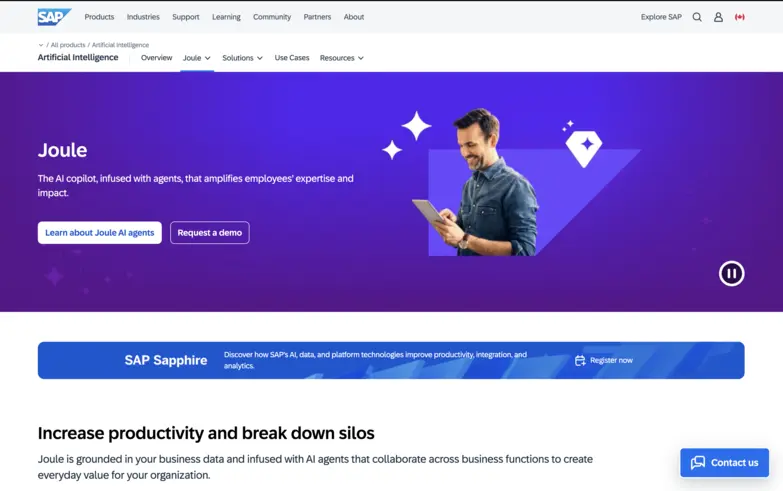Click the chat bubble icon in Contact us
783x491 pixels.
tap(698, 463)
